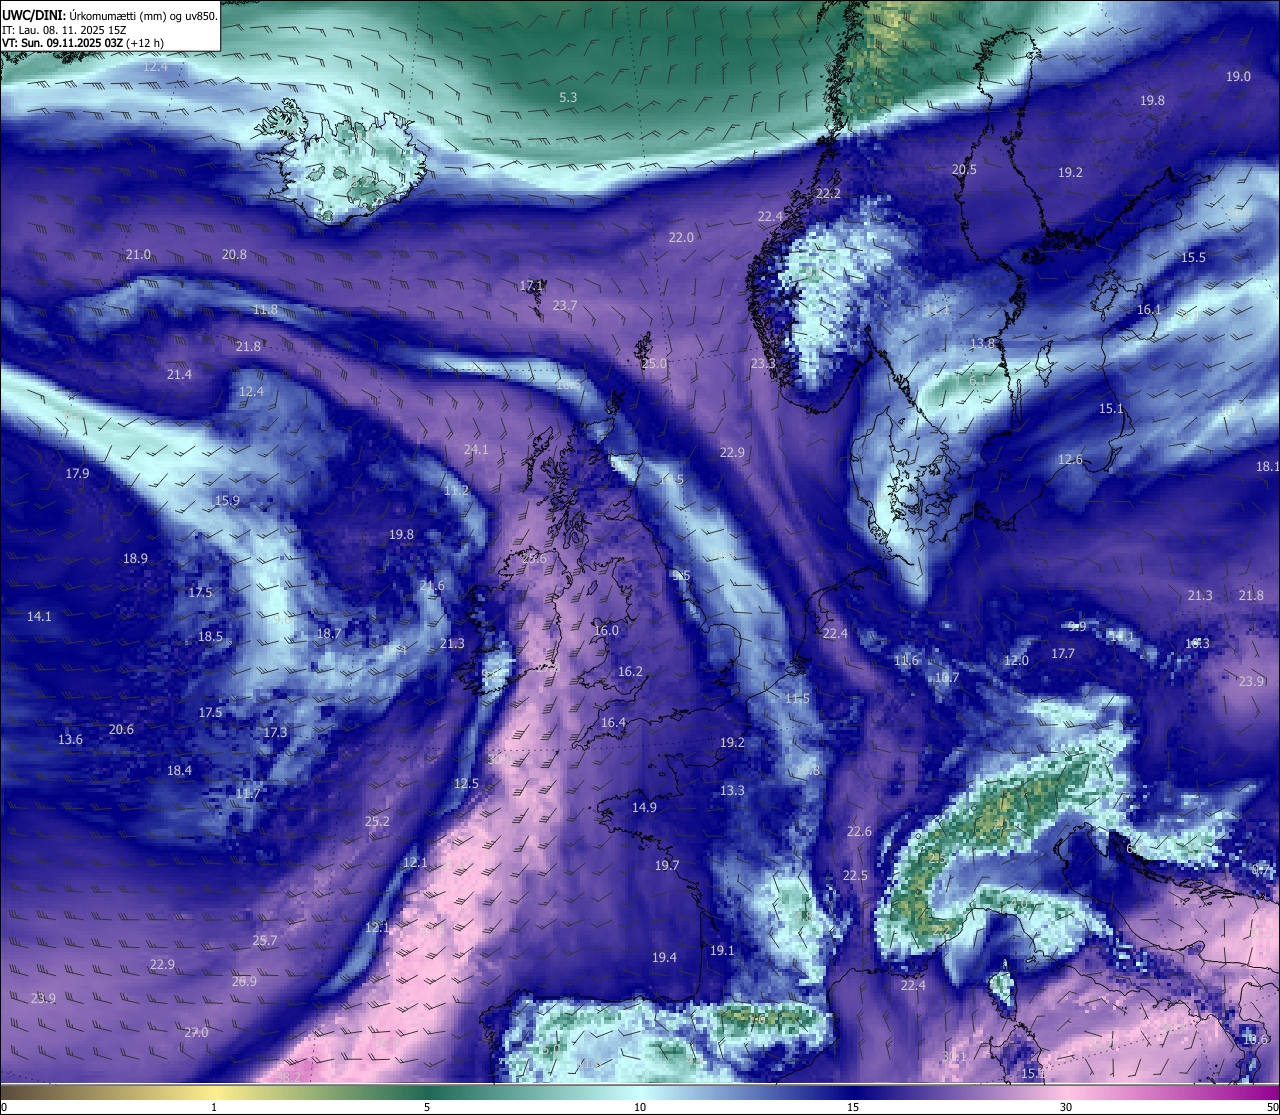
Task: Click the 18.7 value label
Action: (x=329, y=633)
